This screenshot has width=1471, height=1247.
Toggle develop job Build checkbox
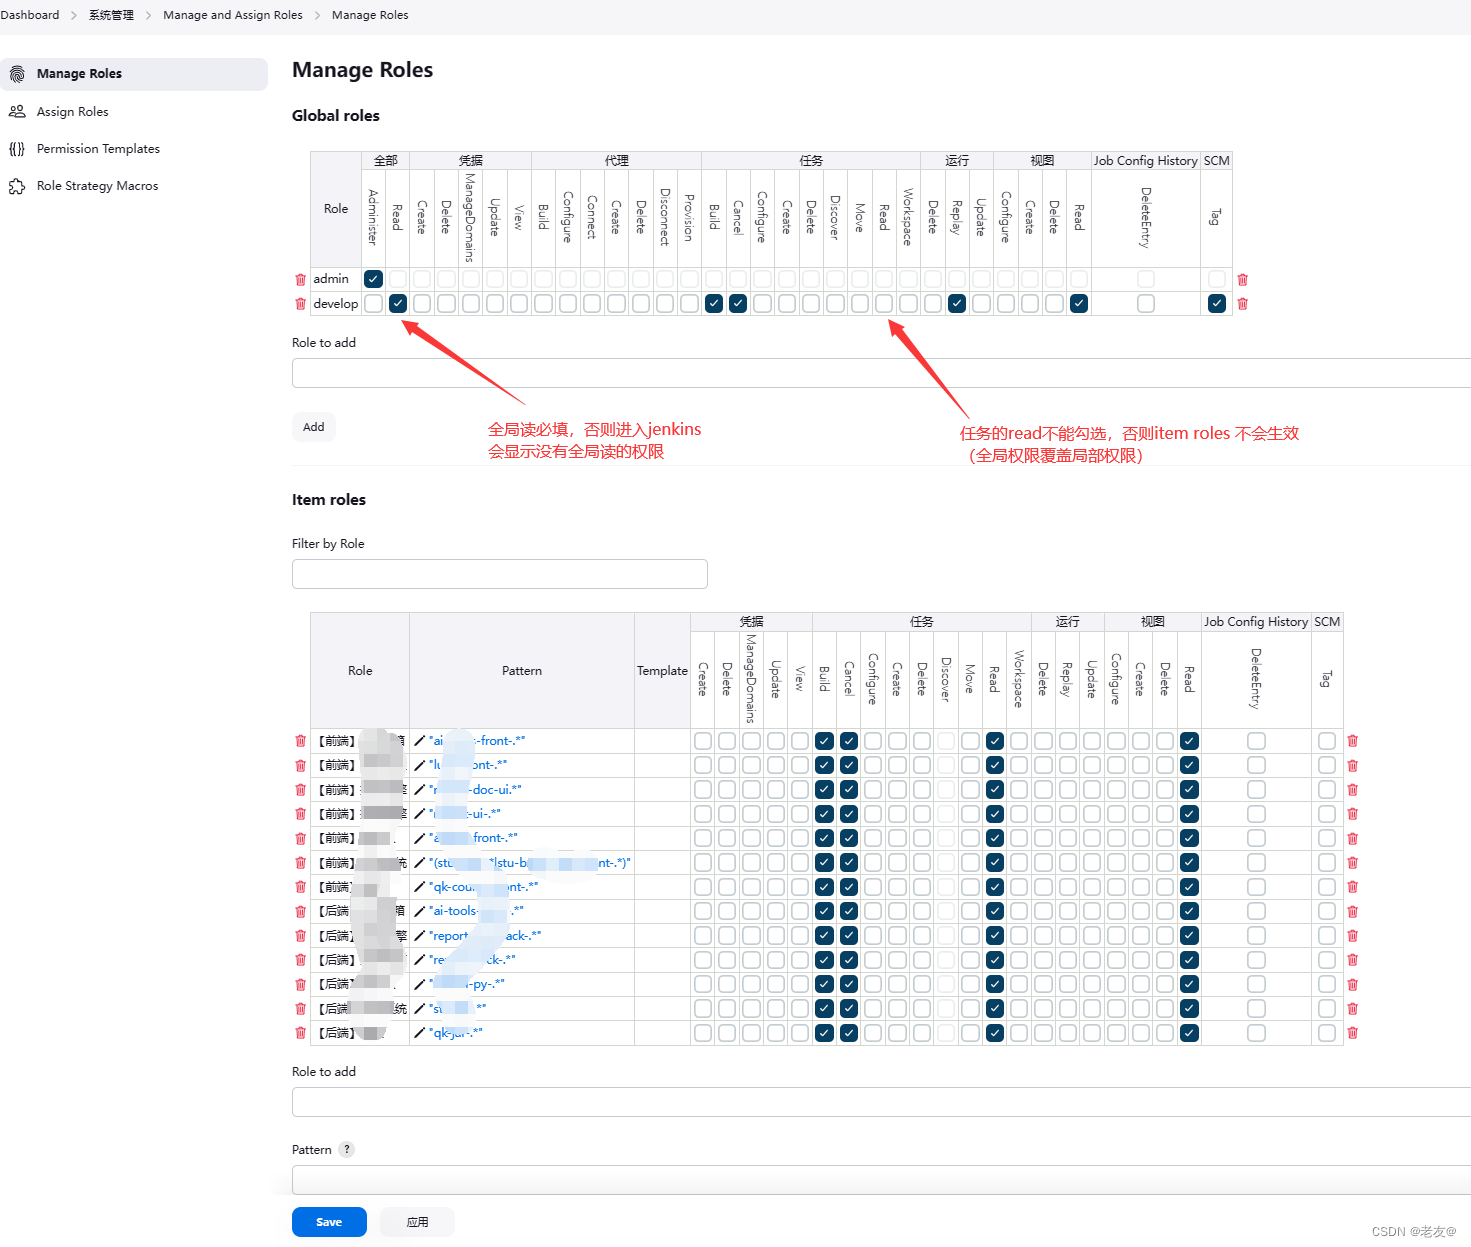[714, 303]
